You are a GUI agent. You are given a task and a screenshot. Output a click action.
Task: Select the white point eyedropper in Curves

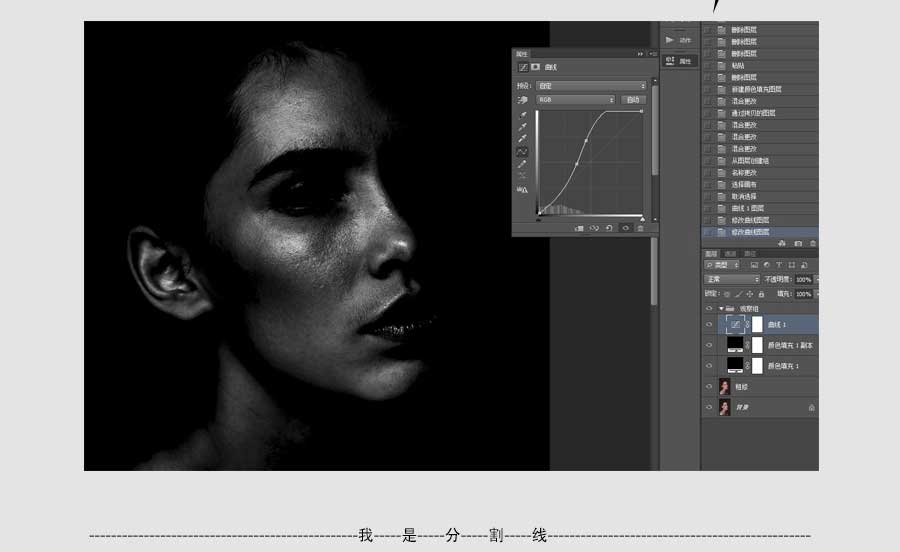[x=522, y=140]
